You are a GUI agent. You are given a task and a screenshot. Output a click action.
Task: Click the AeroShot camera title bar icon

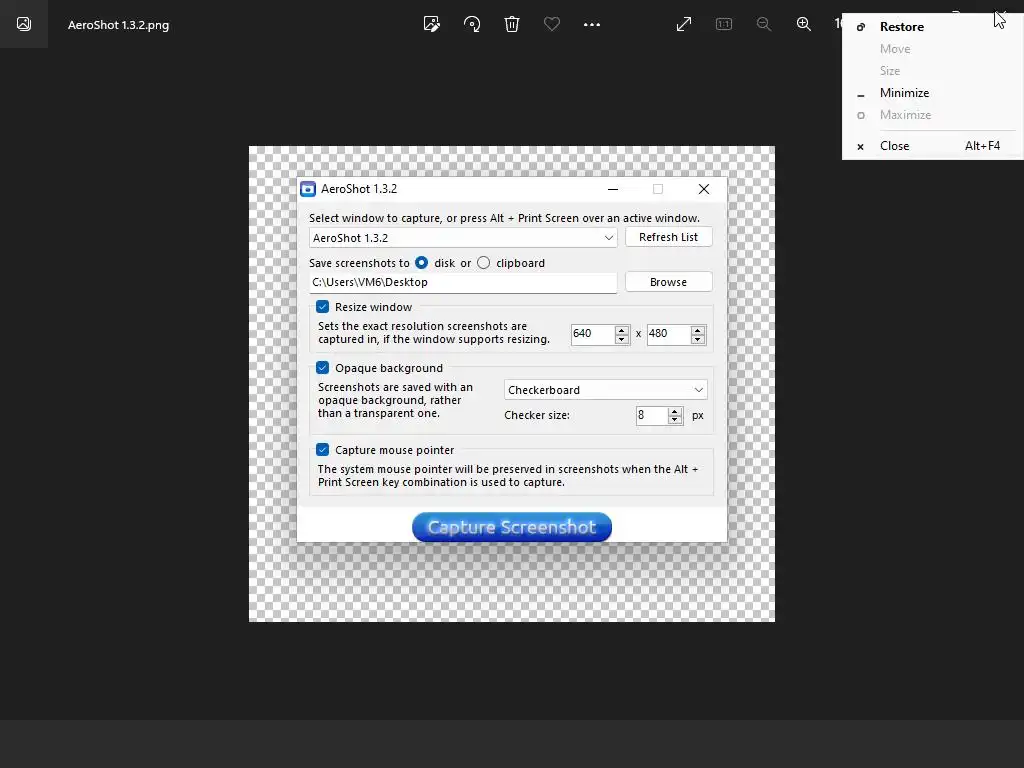[308, 189]
